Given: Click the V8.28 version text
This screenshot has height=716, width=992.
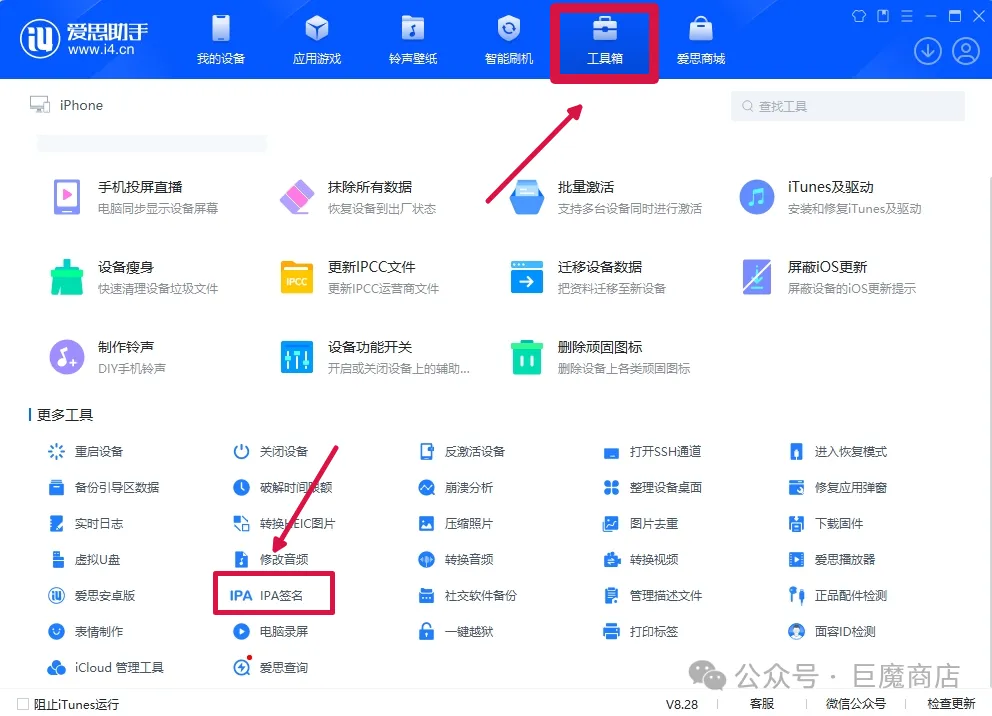Looking at the screenshot, I should coord(681,704).
